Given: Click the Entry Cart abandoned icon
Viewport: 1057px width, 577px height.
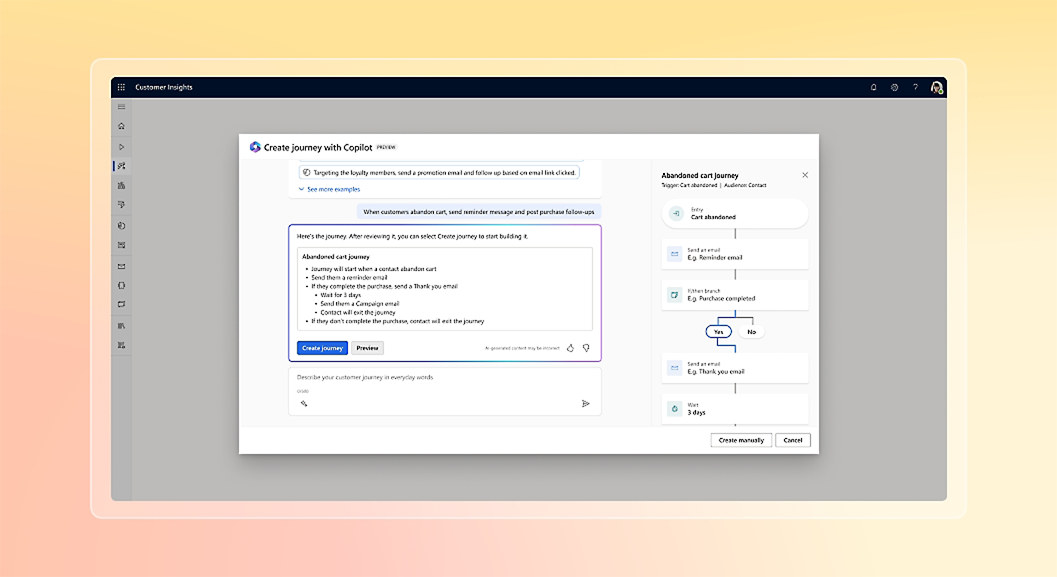Looking at the screenshot, I should pyautogui.click(x=675, y=214).
